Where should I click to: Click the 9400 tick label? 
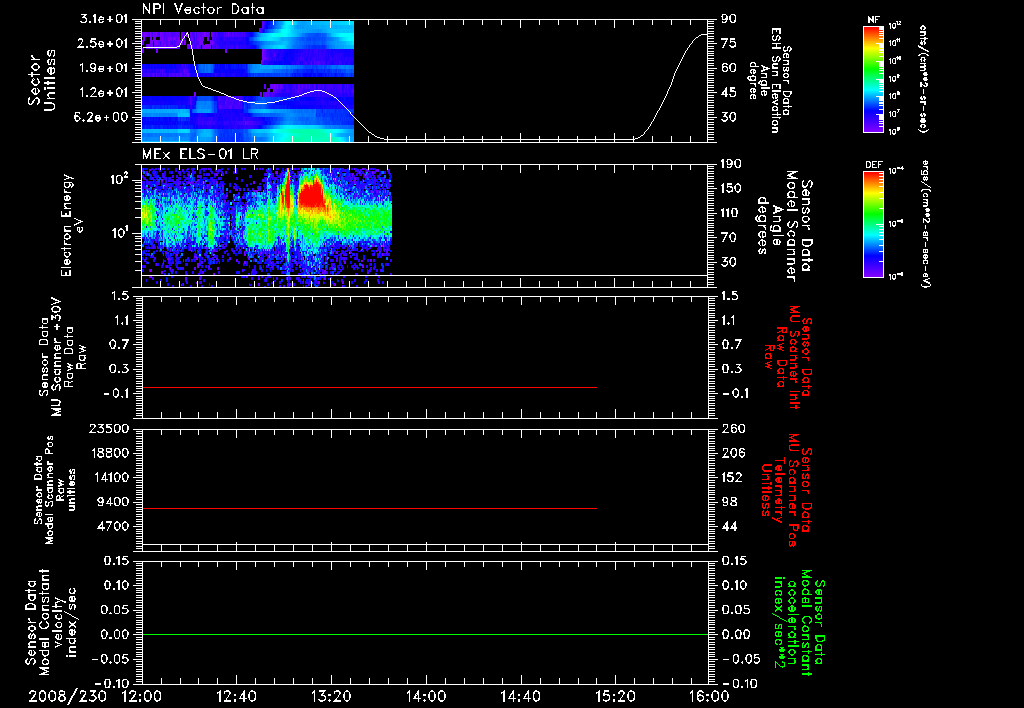coord(114,502)
